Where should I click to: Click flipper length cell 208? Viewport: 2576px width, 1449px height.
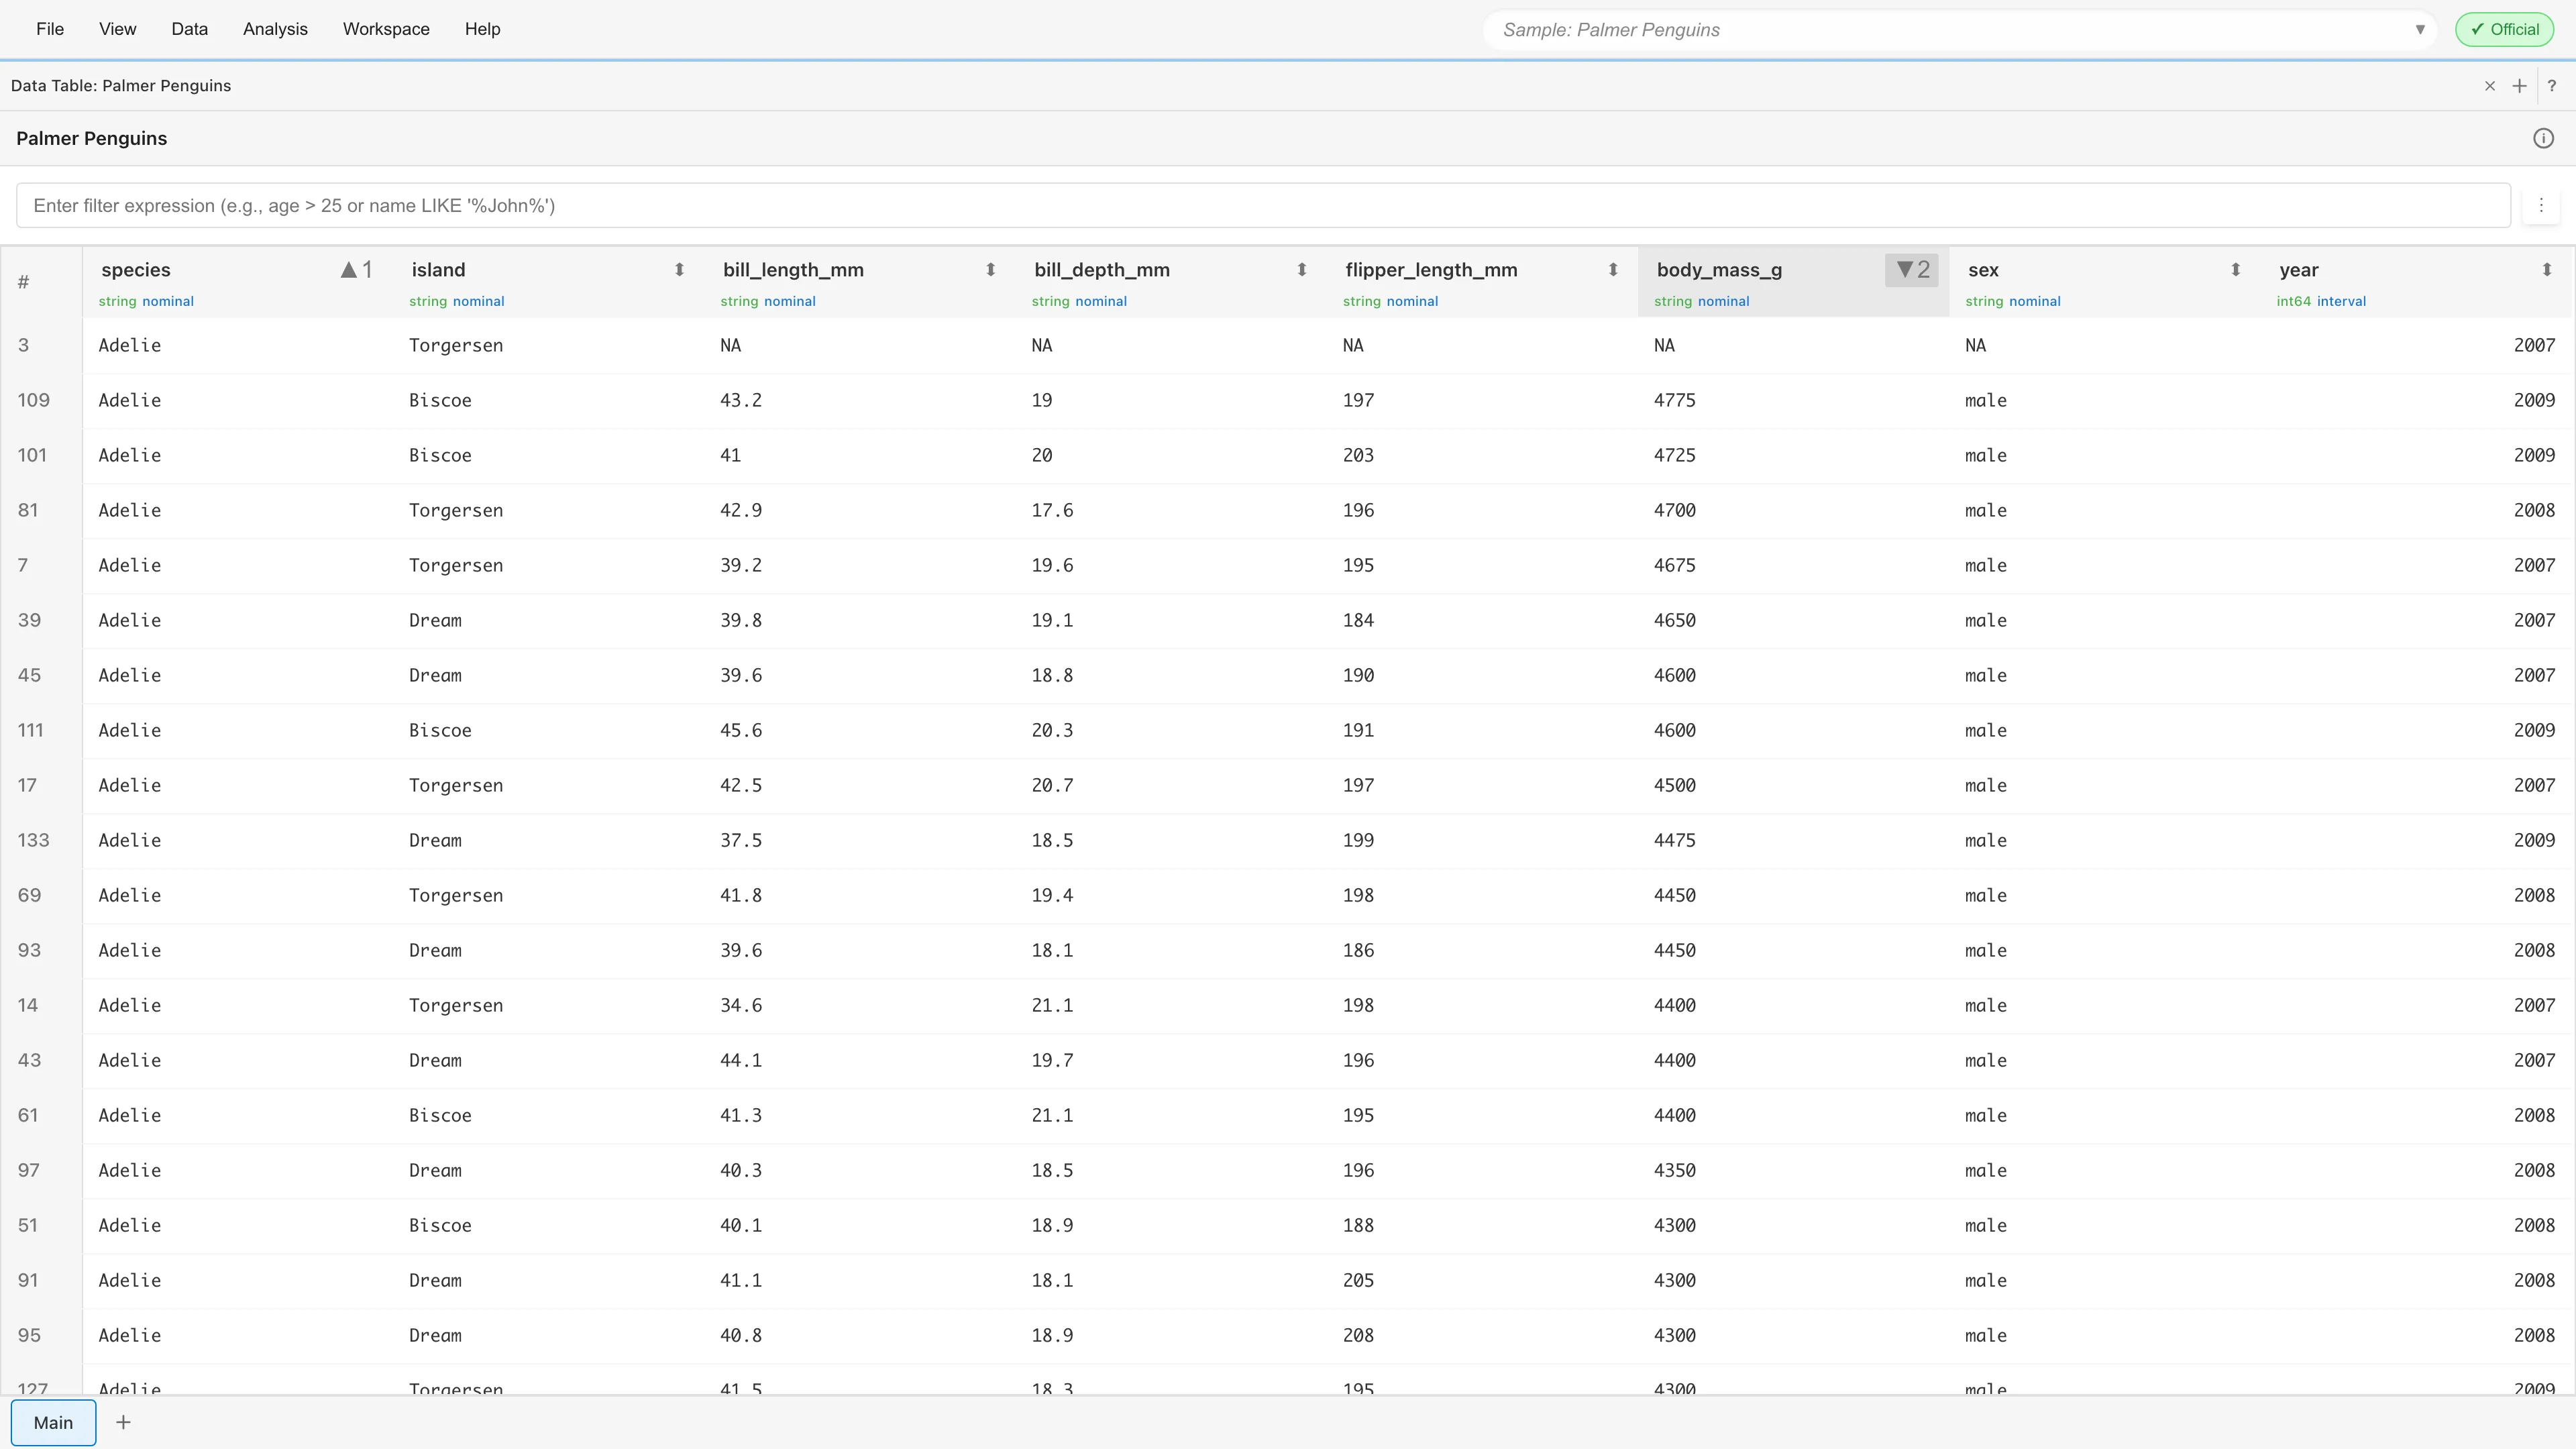click(1358, 1335)
